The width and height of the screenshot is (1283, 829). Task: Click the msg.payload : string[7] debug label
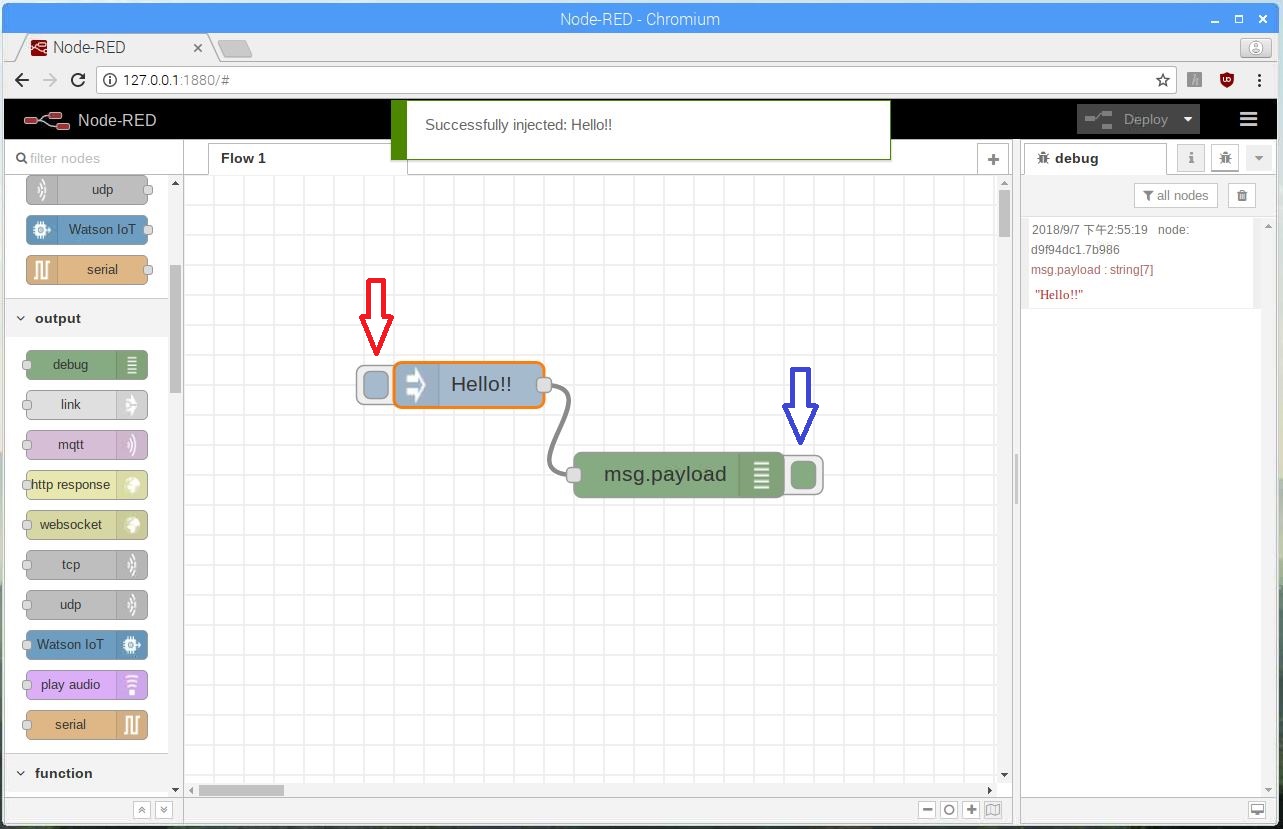[1092, 270]
